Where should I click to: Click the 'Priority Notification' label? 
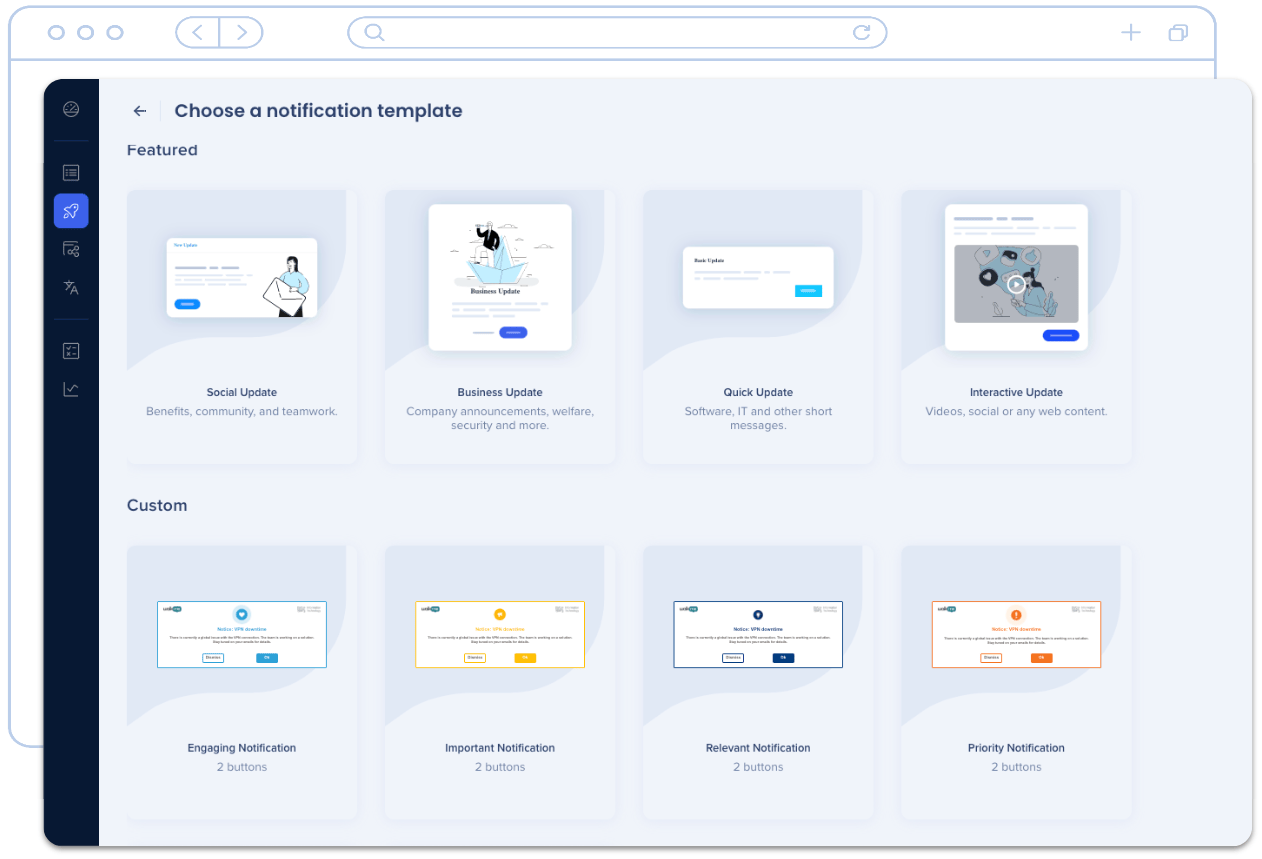1016,748
